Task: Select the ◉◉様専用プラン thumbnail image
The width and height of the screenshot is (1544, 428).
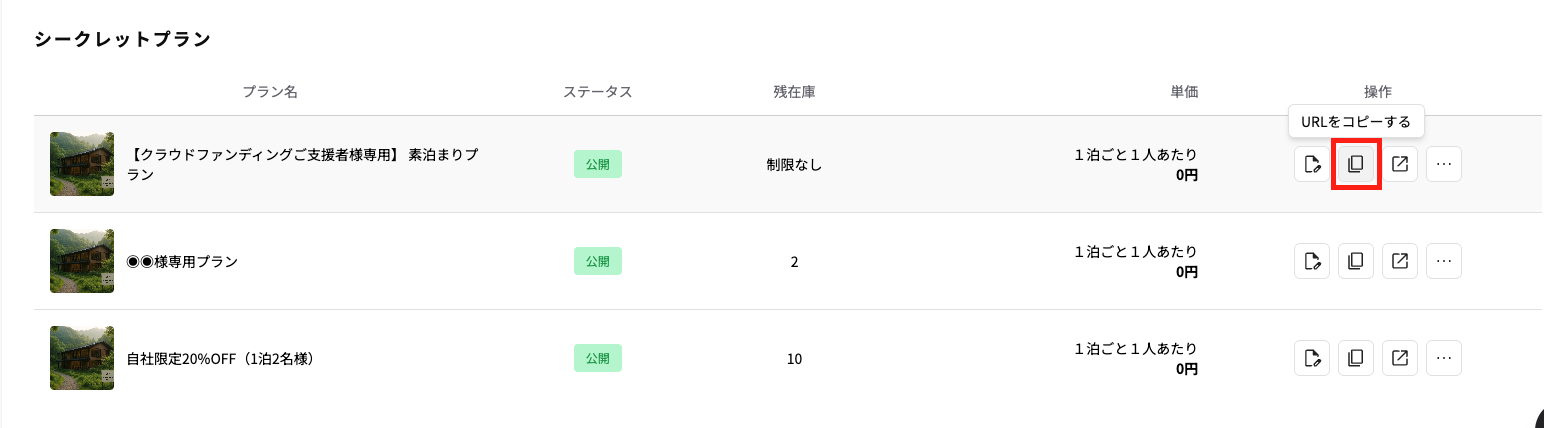Action: pyautogui.click(x=82, y=261)
